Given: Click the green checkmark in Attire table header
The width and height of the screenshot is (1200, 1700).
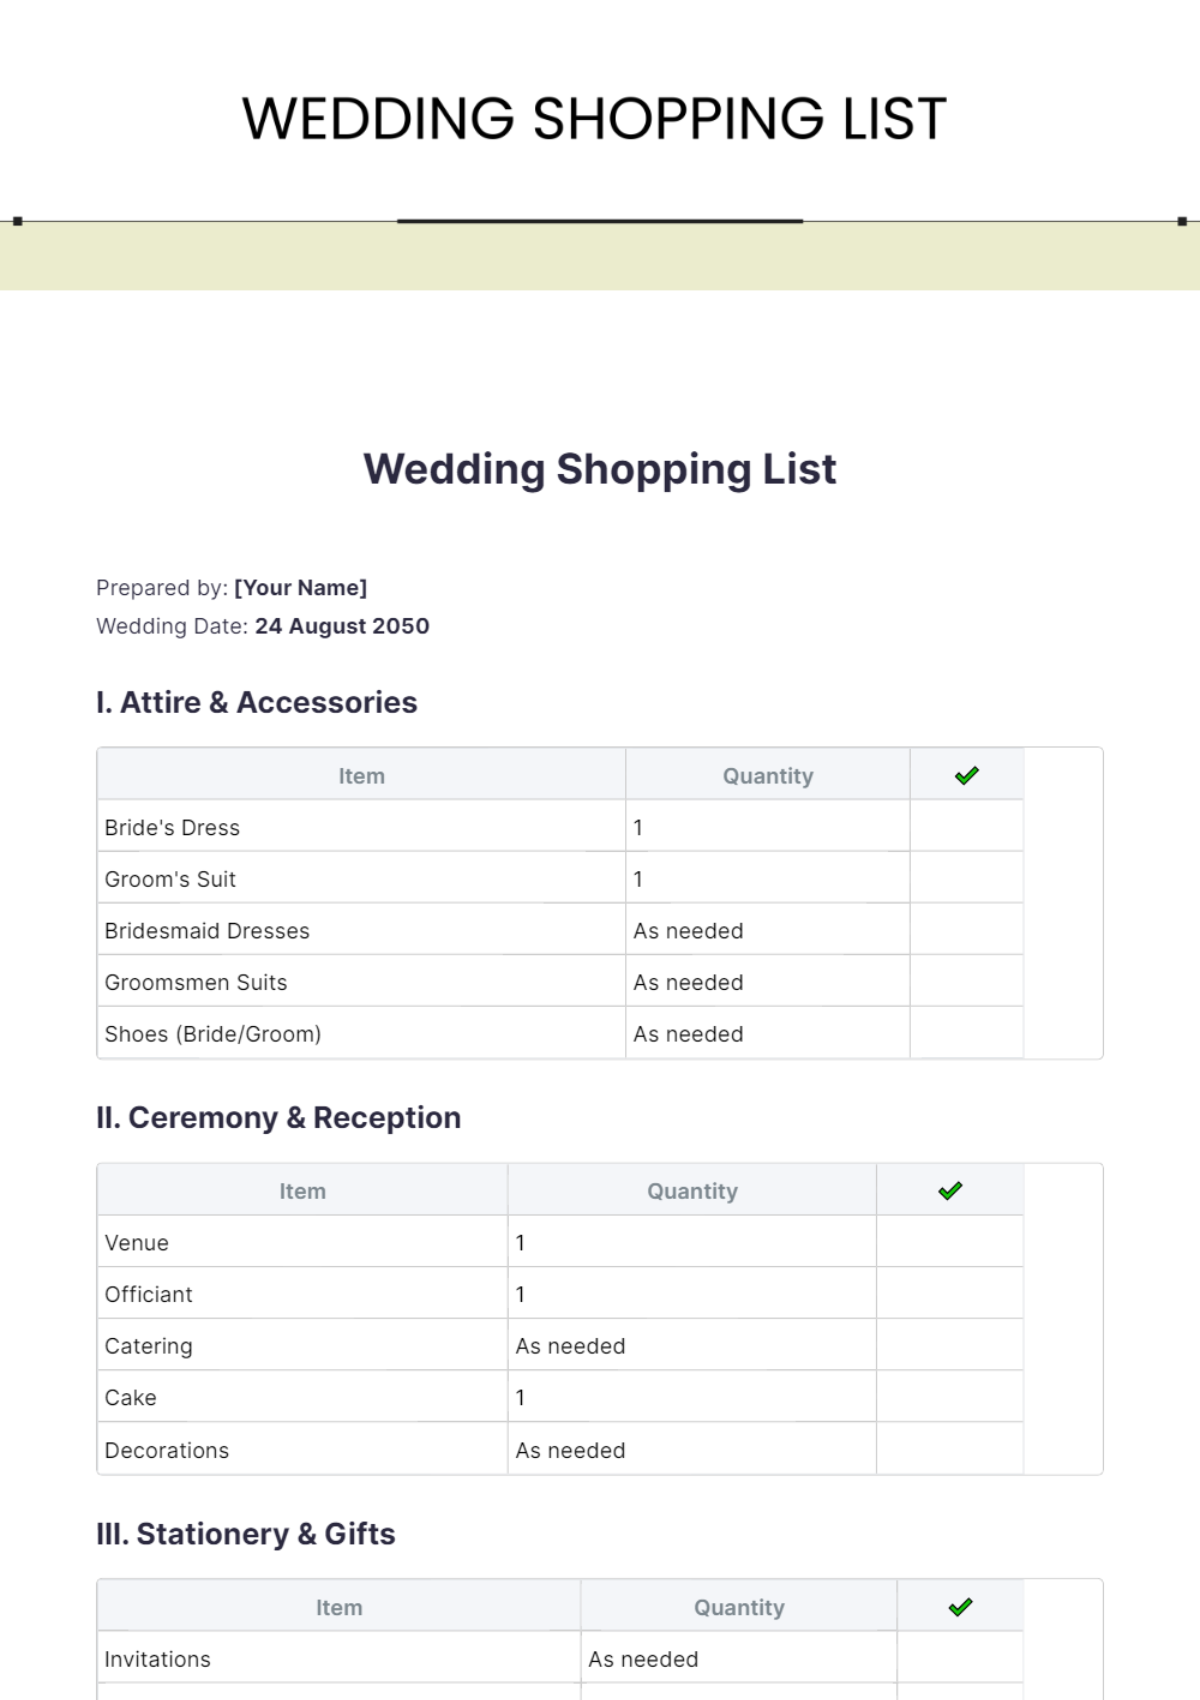Looking at the screenshot, I should pos(966,776).
